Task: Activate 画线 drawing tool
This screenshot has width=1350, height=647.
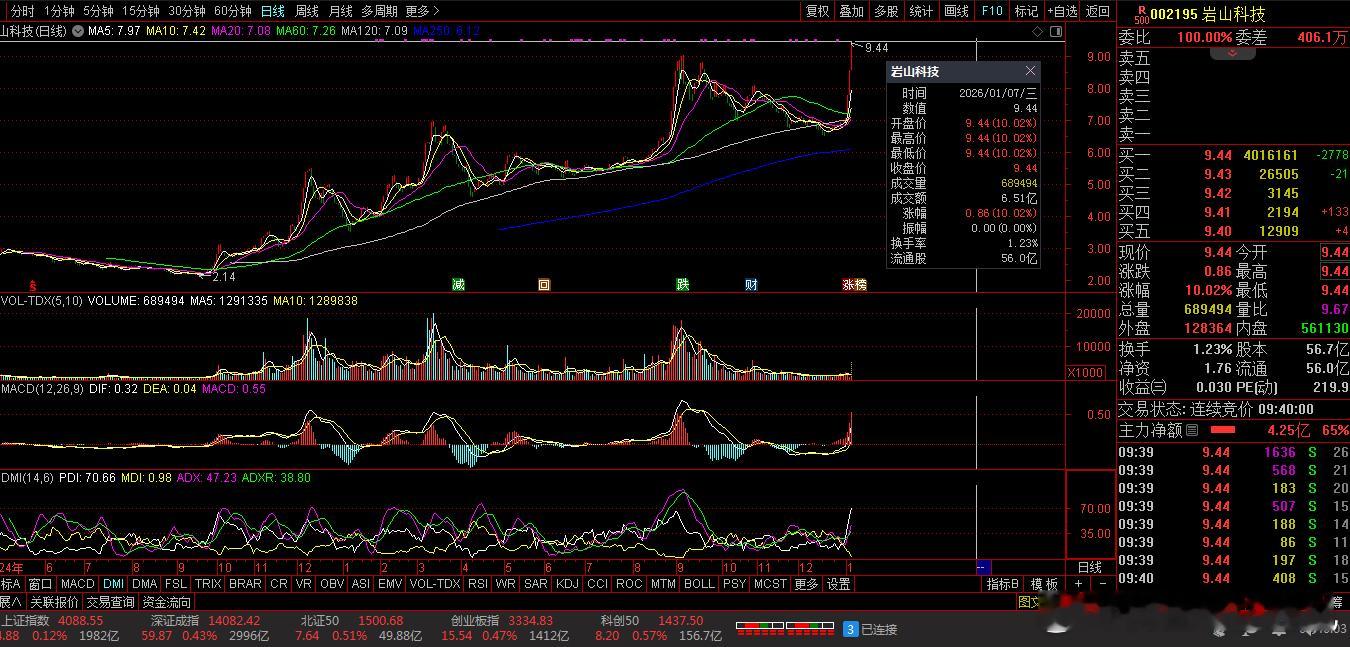Action: [x=957, y=11]
